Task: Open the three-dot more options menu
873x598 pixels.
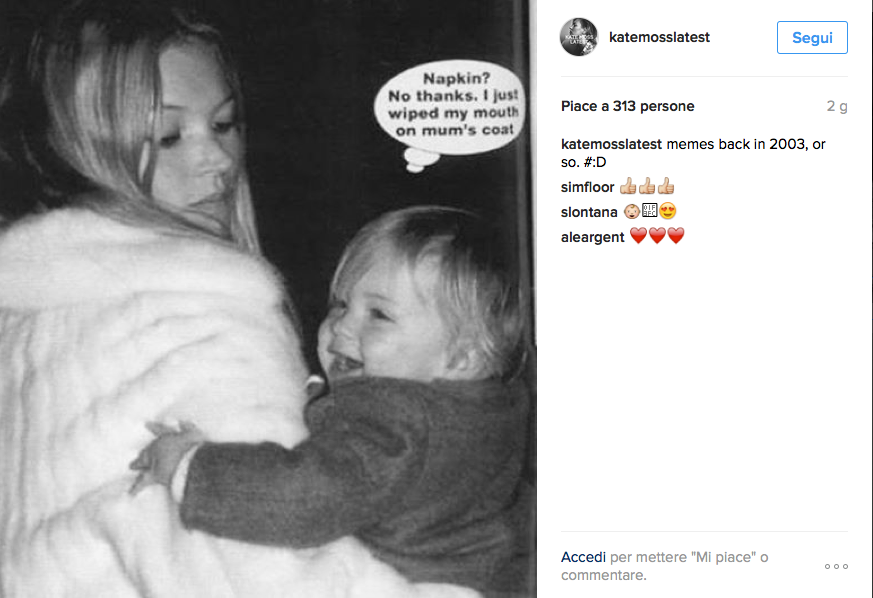Action: click(x=836, y=566)
